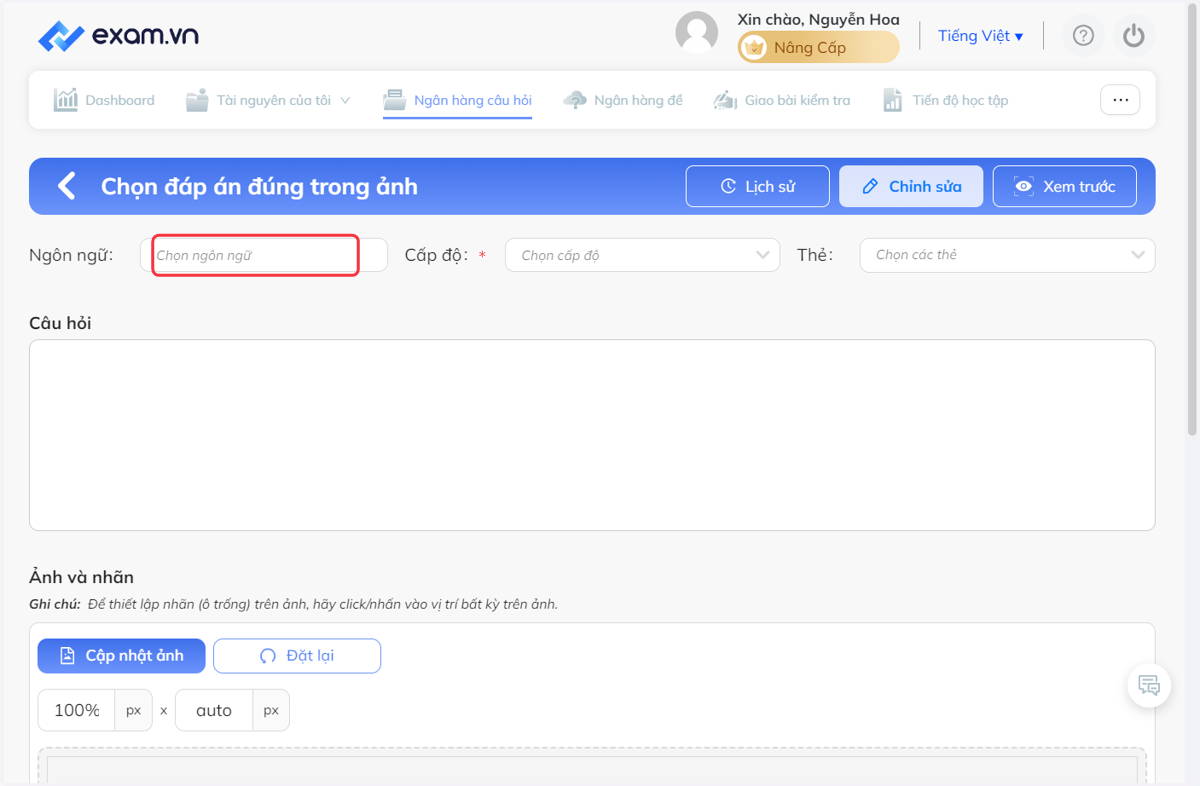The width and height of the screenshot is (1200, 786).
Task: Click the back arrow in the blue header
Action: click(66, 186)
